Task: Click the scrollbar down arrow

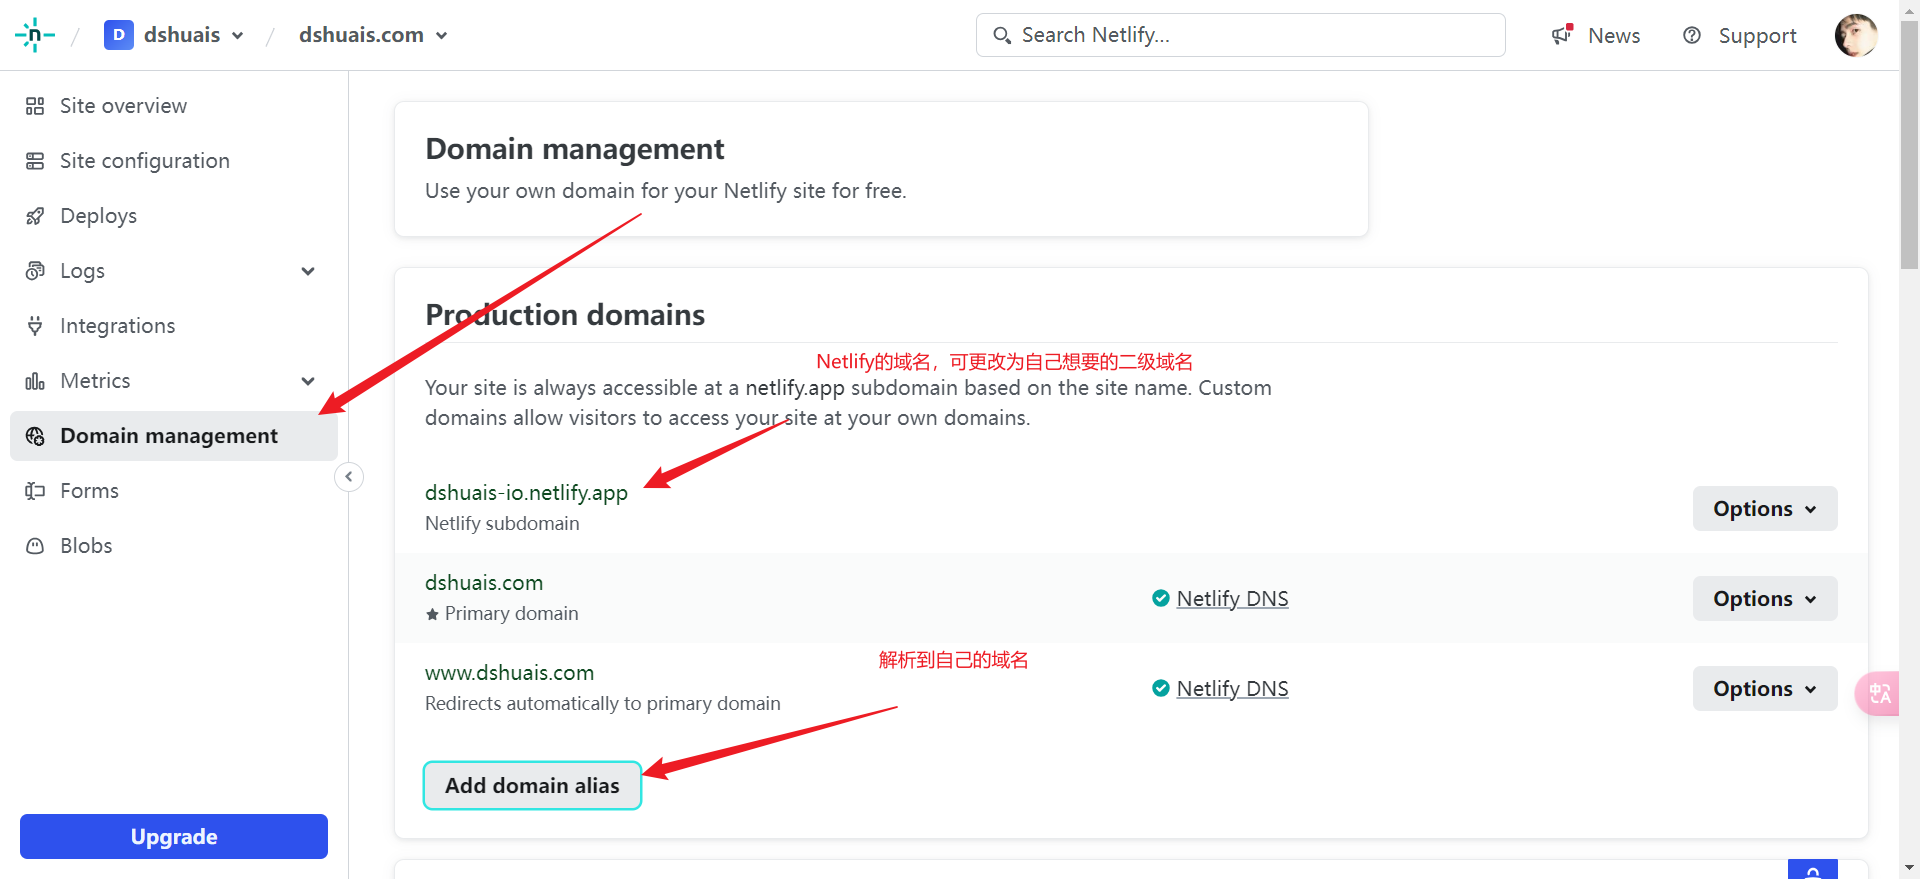Action: [x=1909, y=868]
